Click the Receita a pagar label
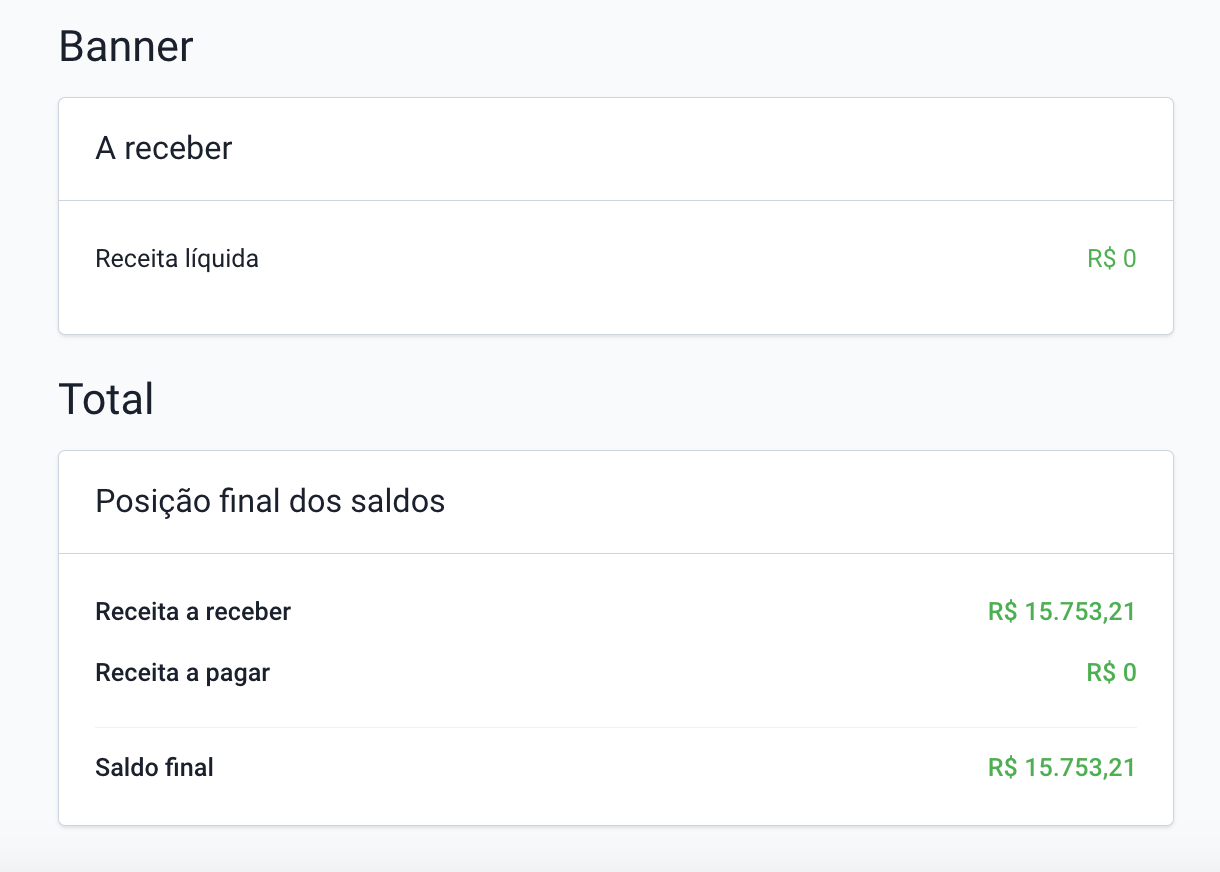The height and width of the screenshot is (872, 1220). pos(182,672)
